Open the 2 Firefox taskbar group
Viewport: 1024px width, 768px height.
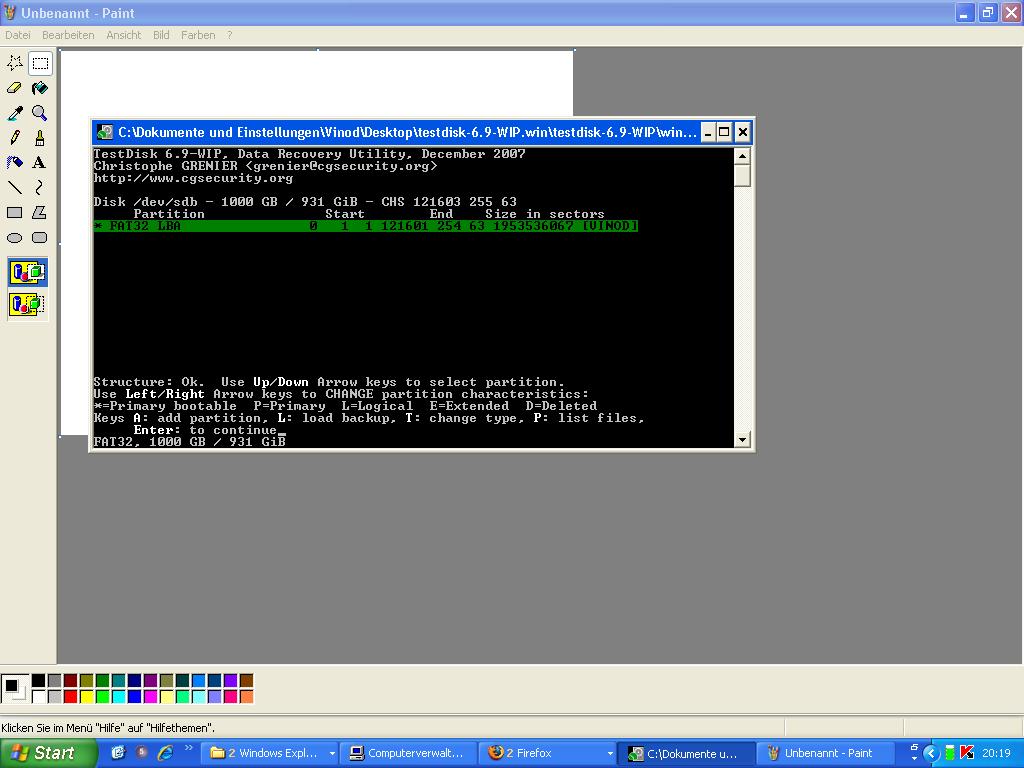(x=547, y=753)
